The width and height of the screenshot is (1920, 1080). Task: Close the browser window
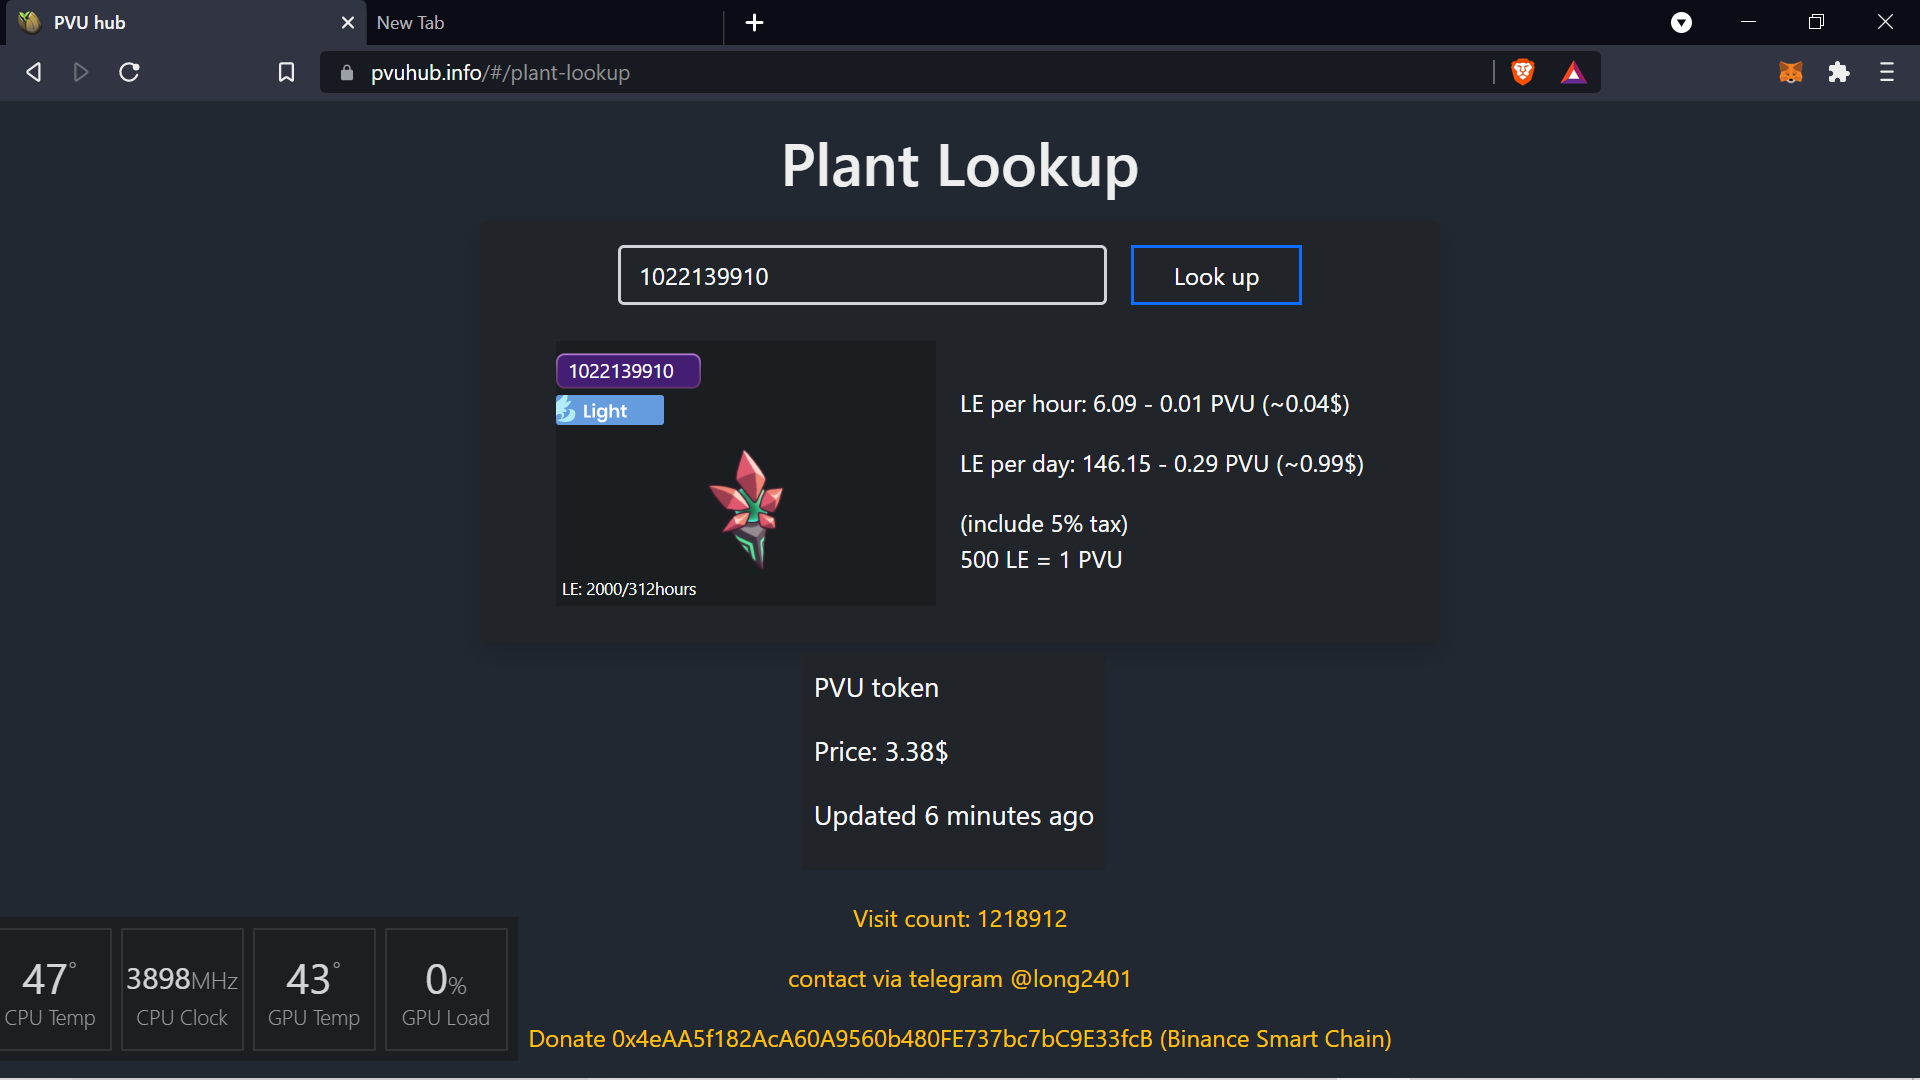click(x=1885, y=22)
